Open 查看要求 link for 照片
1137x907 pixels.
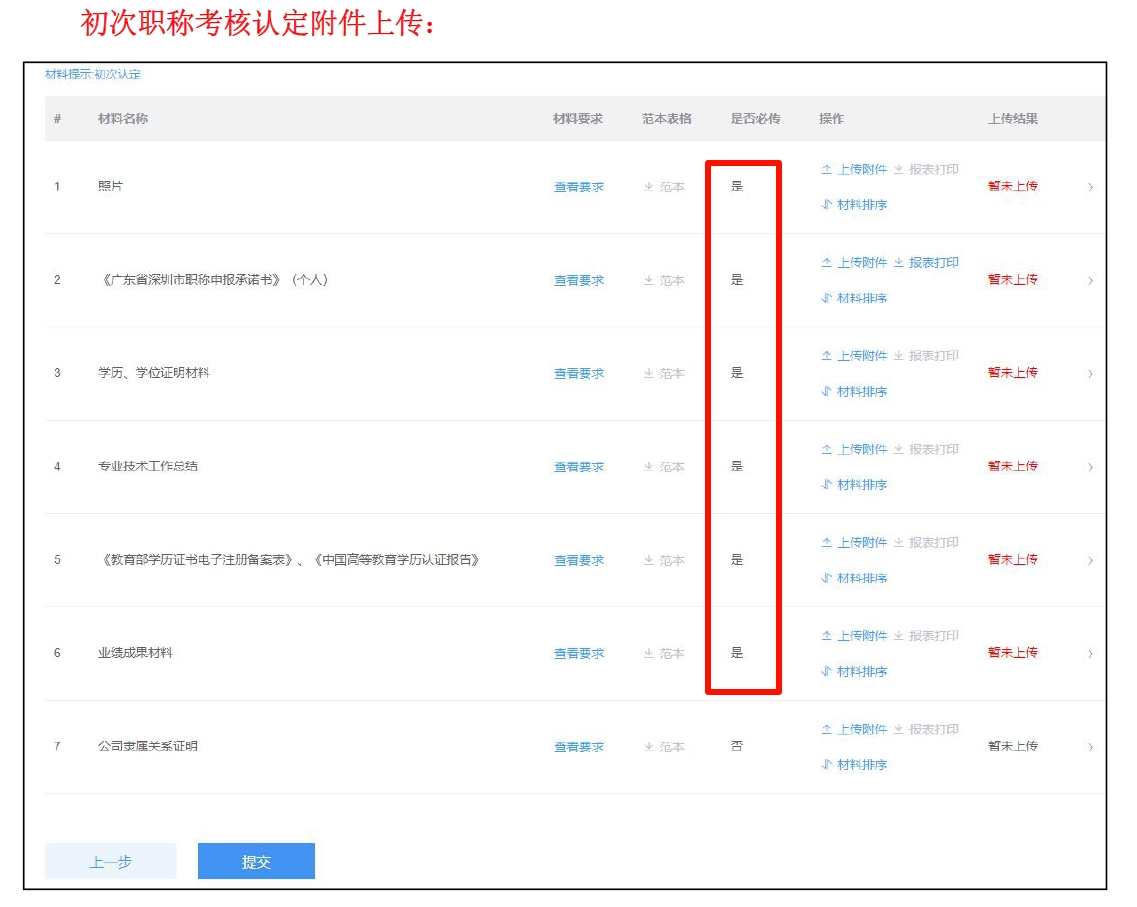(x=579, y=187)
